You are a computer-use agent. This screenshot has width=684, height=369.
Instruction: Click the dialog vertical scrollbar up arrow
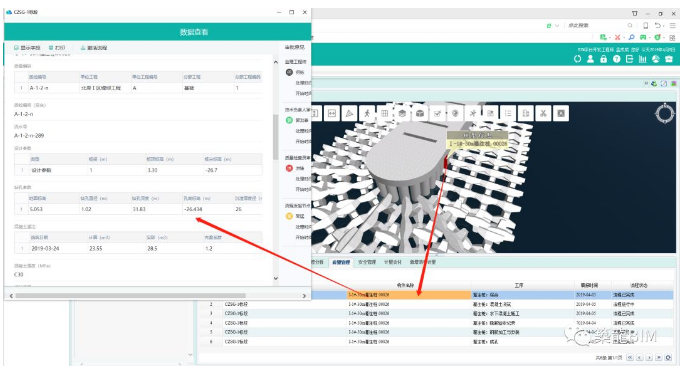[276, 62]
